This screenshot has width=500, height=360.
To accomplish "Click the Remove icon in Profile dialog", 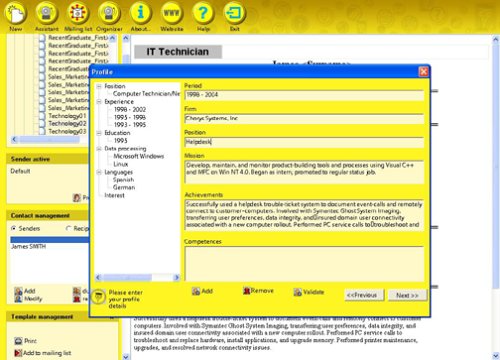I will point(247,291).
